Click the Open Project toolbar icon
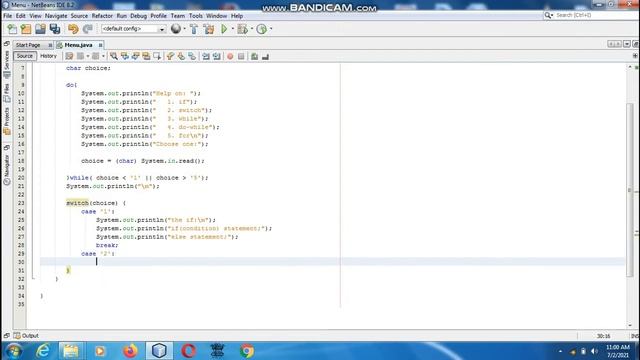The width and height of the screenshot is (640, 360). coord(40,29)
